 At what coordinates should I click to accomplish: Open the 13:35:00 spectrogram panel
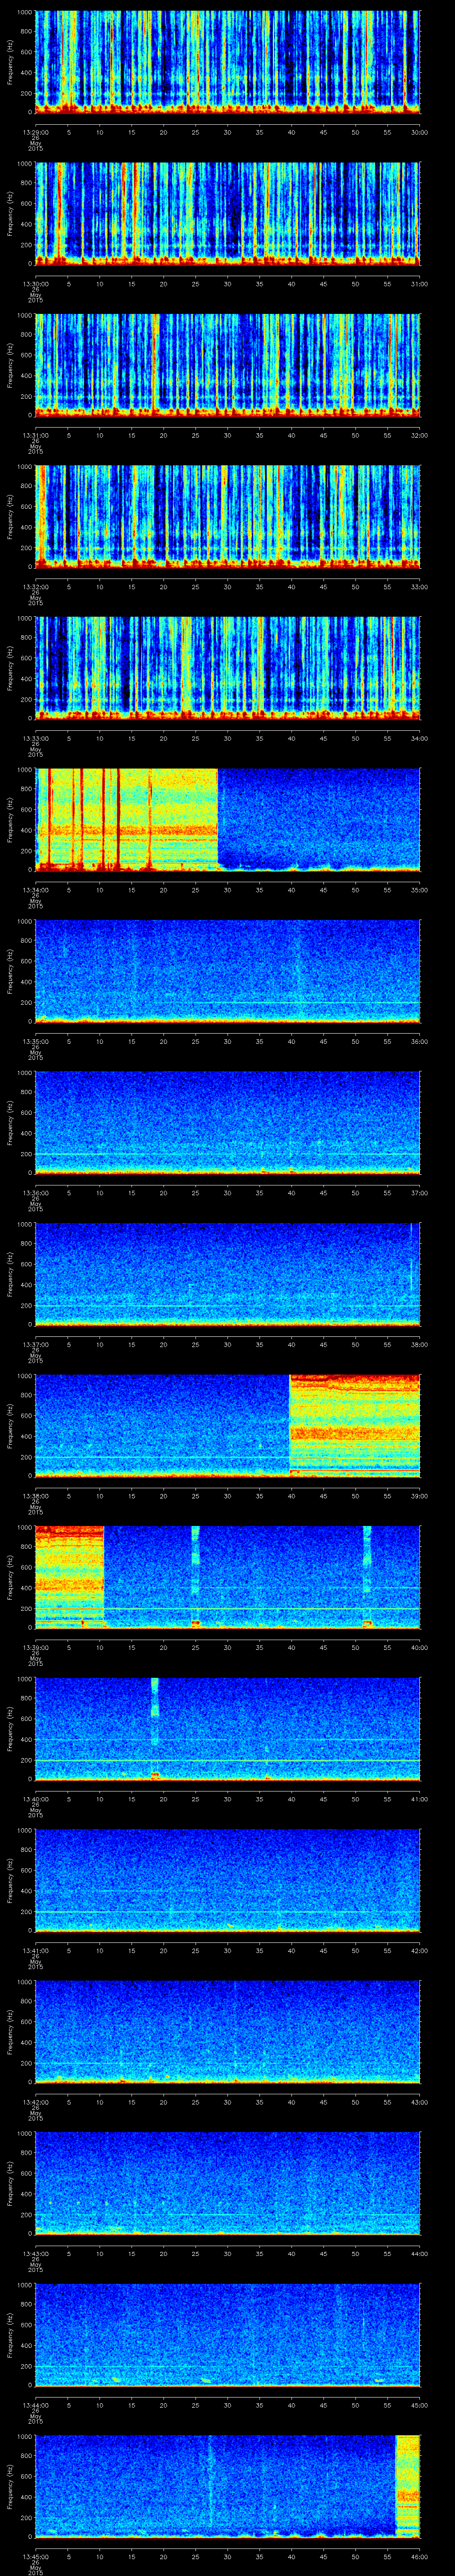click(228, 971)
